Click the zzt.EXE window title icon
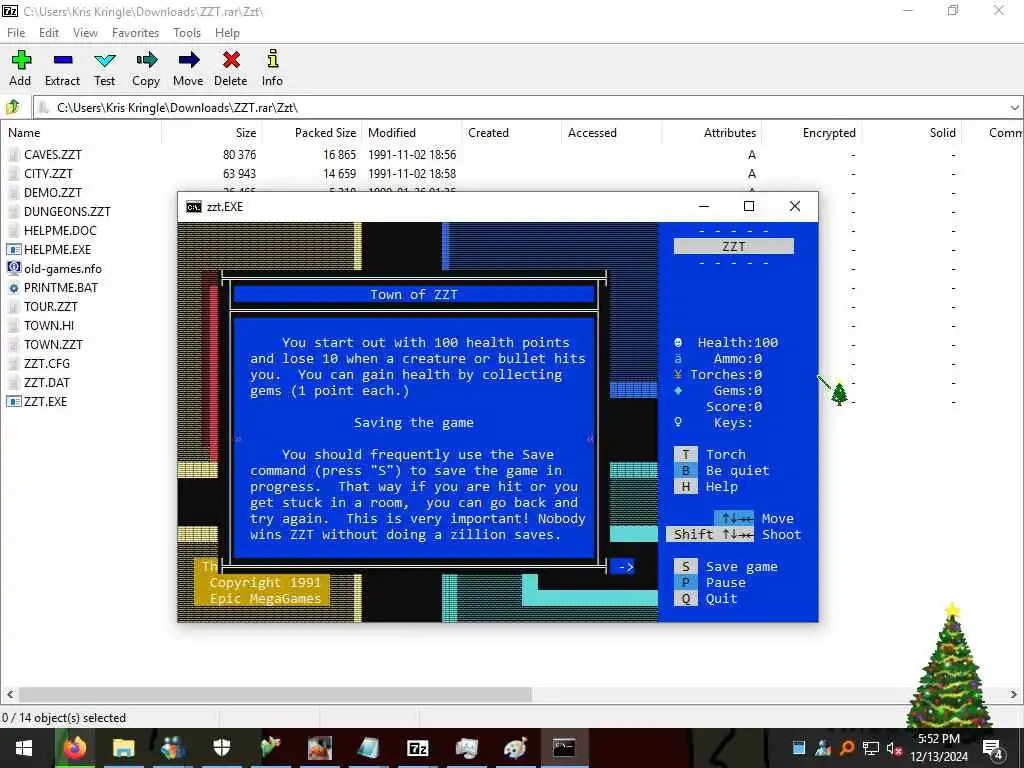The height and width of the screenshot is (768, 1024). tap(193, 207)
